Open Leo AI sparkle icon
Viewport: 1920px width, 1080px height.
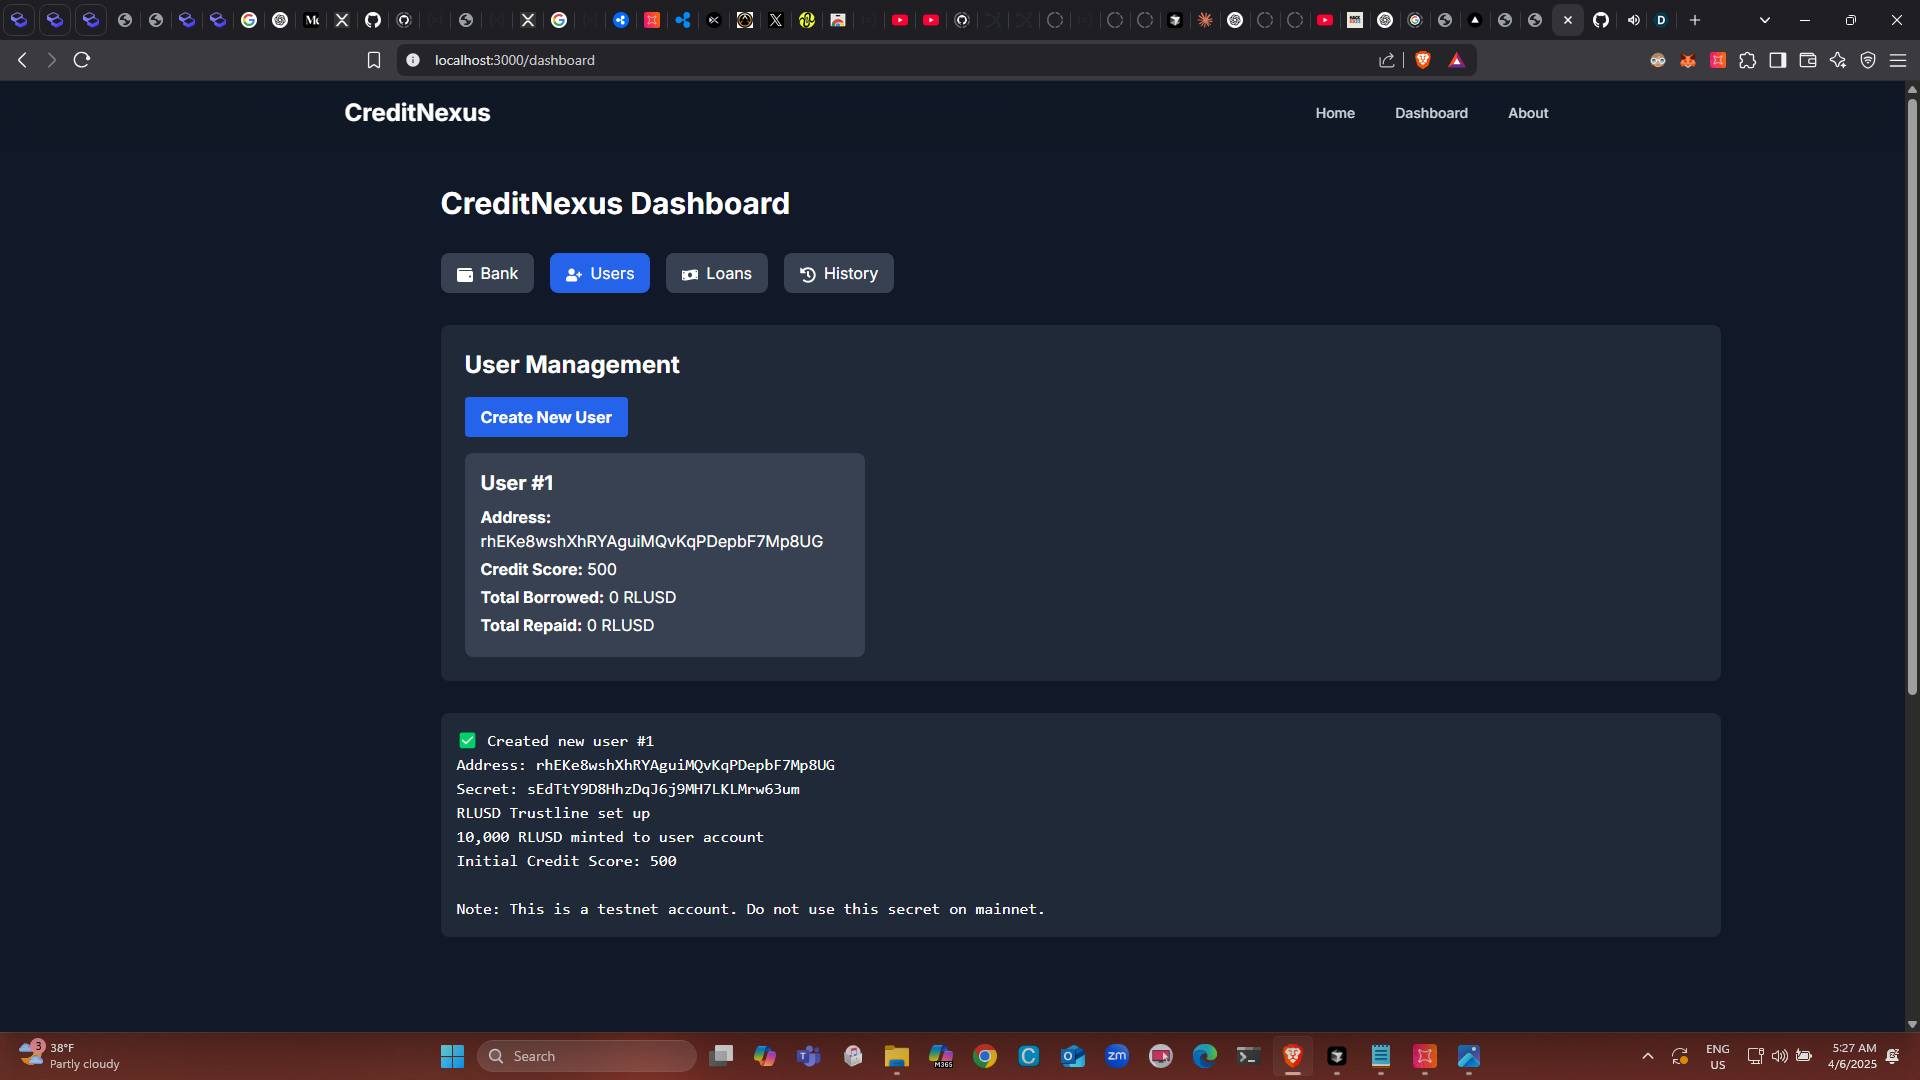pos(1837,60)
